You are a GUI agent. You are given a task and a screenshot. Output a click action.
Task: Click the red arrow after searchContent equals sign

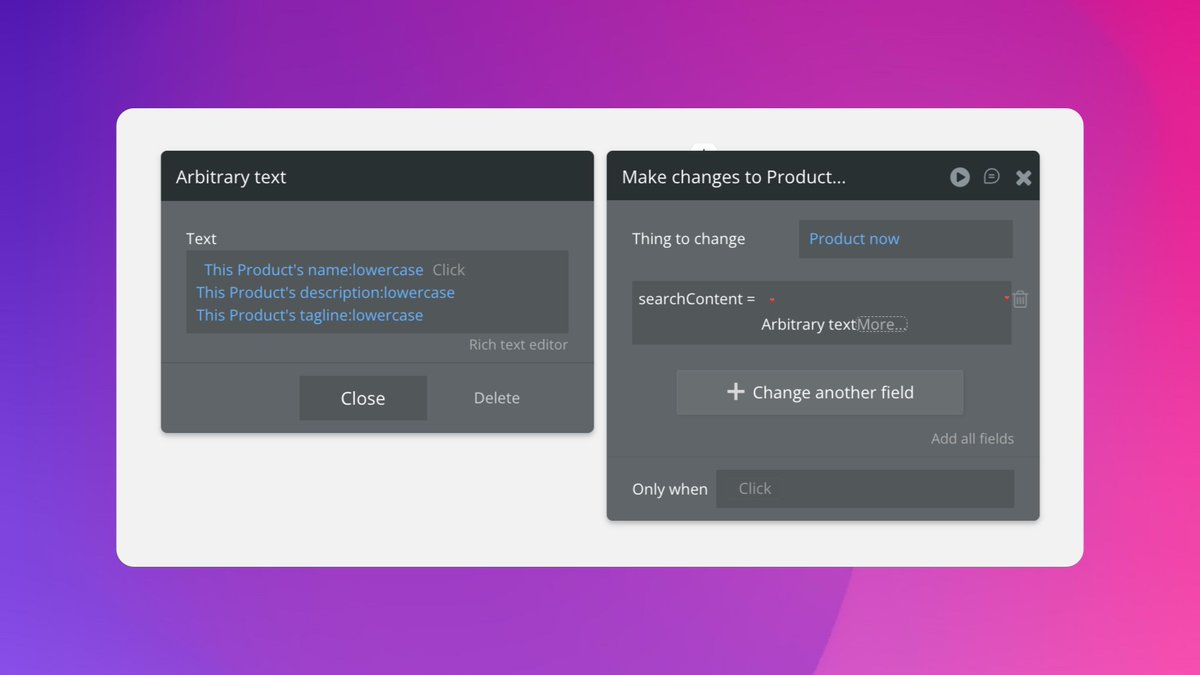772,300
